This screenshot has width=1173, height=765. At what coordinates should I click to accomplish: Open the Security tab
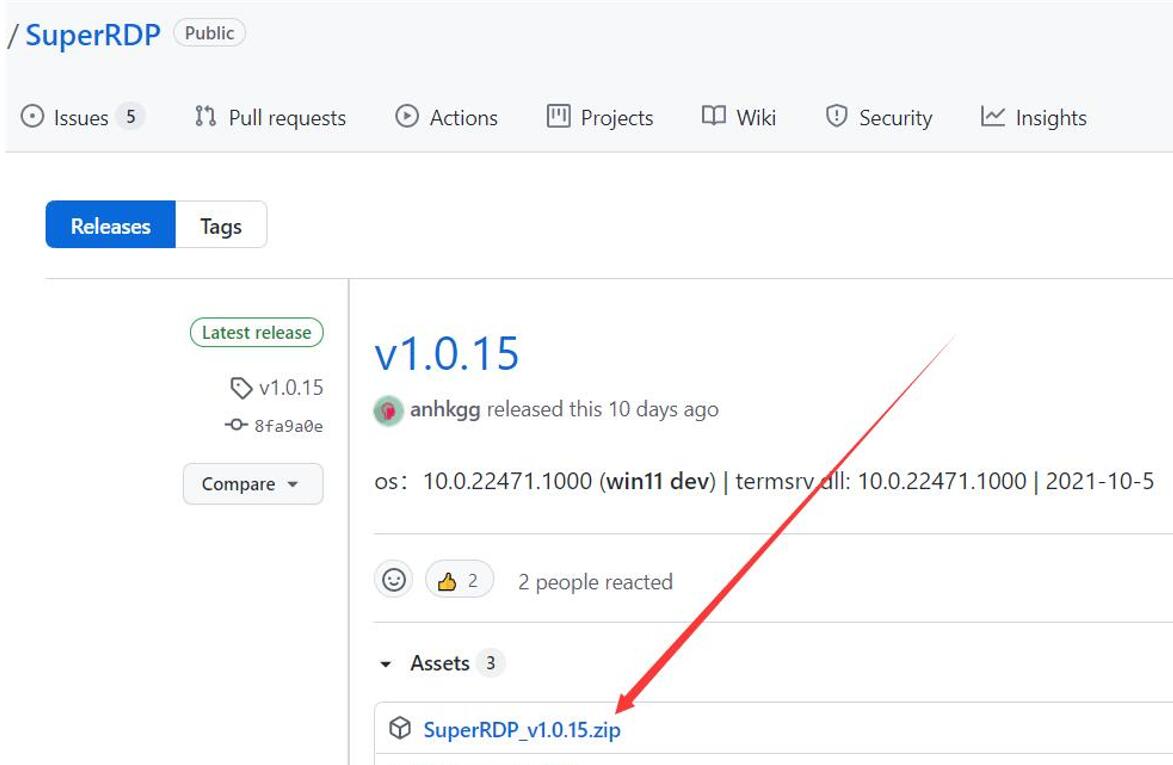pyautogui.click(x=879, y=117)
